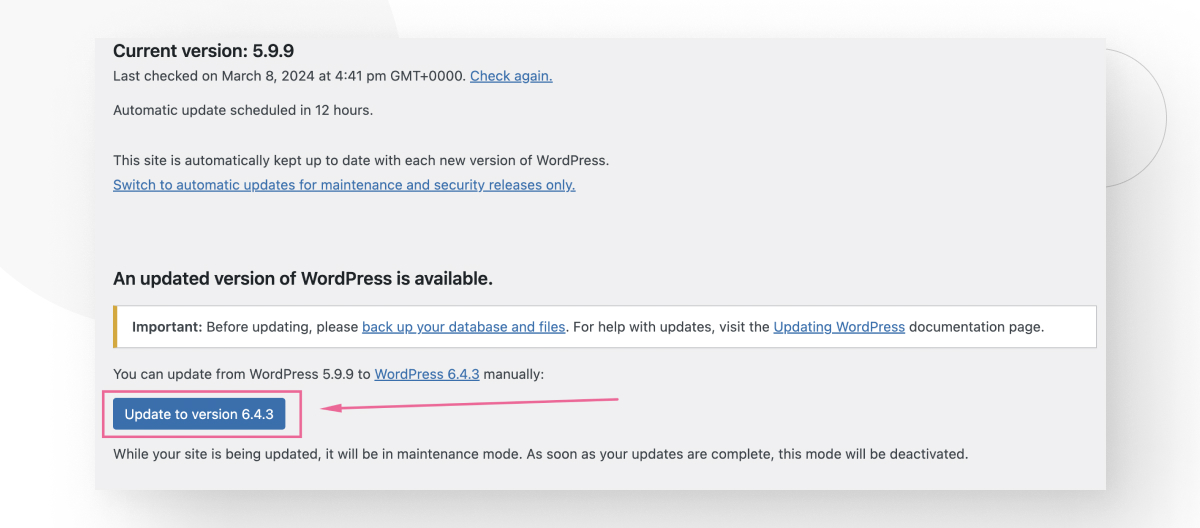Viewport: 1200px width, 528px height.
Task: Click the bold Important: label in notice
Action: (167, 327)
